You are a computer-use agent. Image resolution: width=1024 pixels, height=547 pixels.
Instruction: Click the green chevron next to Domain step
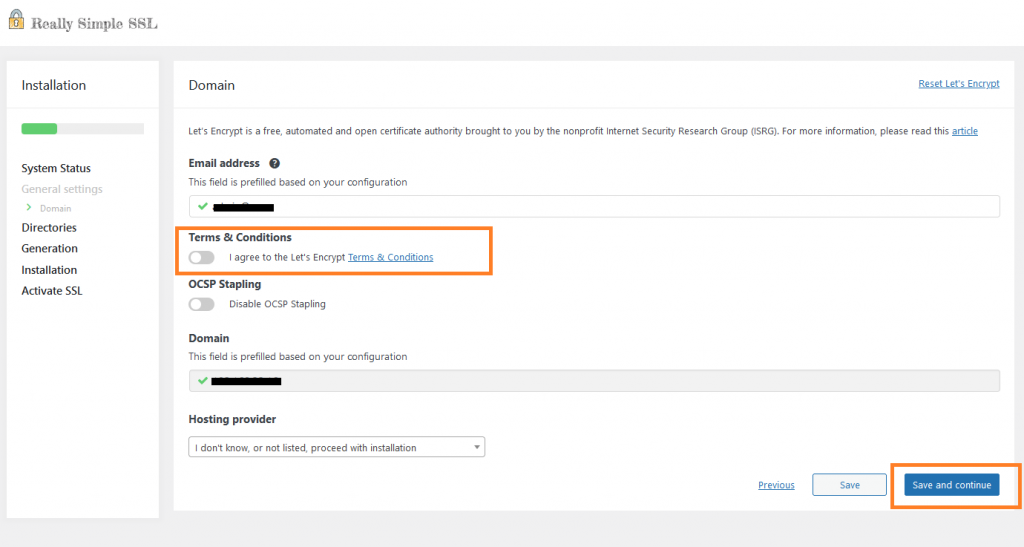(x=29, y=208)
